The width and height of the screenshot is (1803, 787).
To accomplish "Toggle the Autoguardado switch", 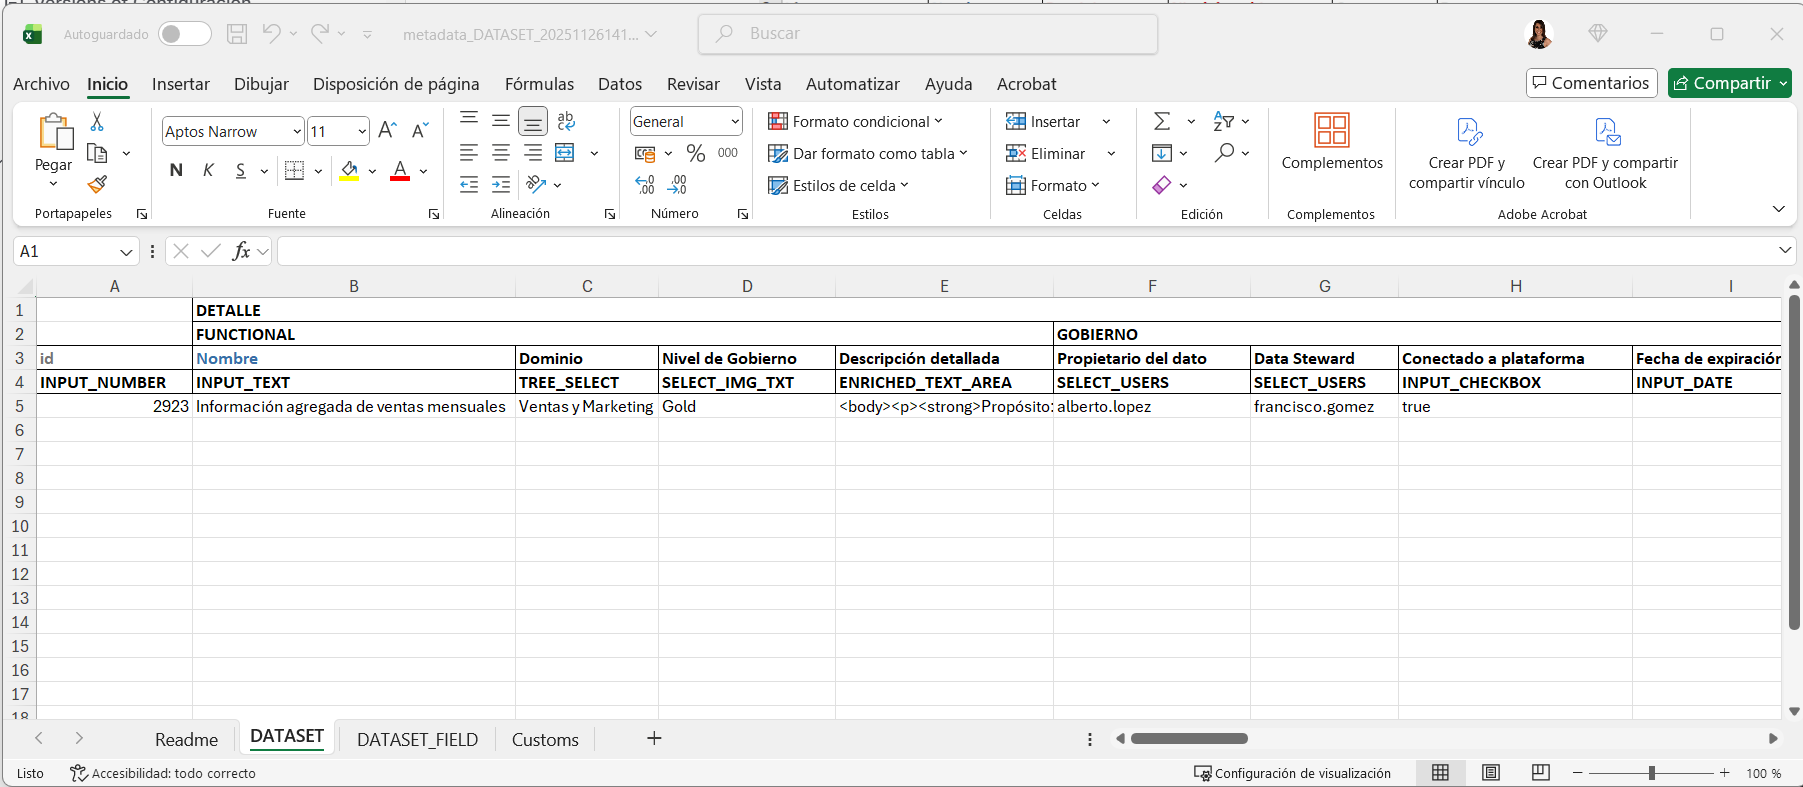I will click(x=184, y=34).
